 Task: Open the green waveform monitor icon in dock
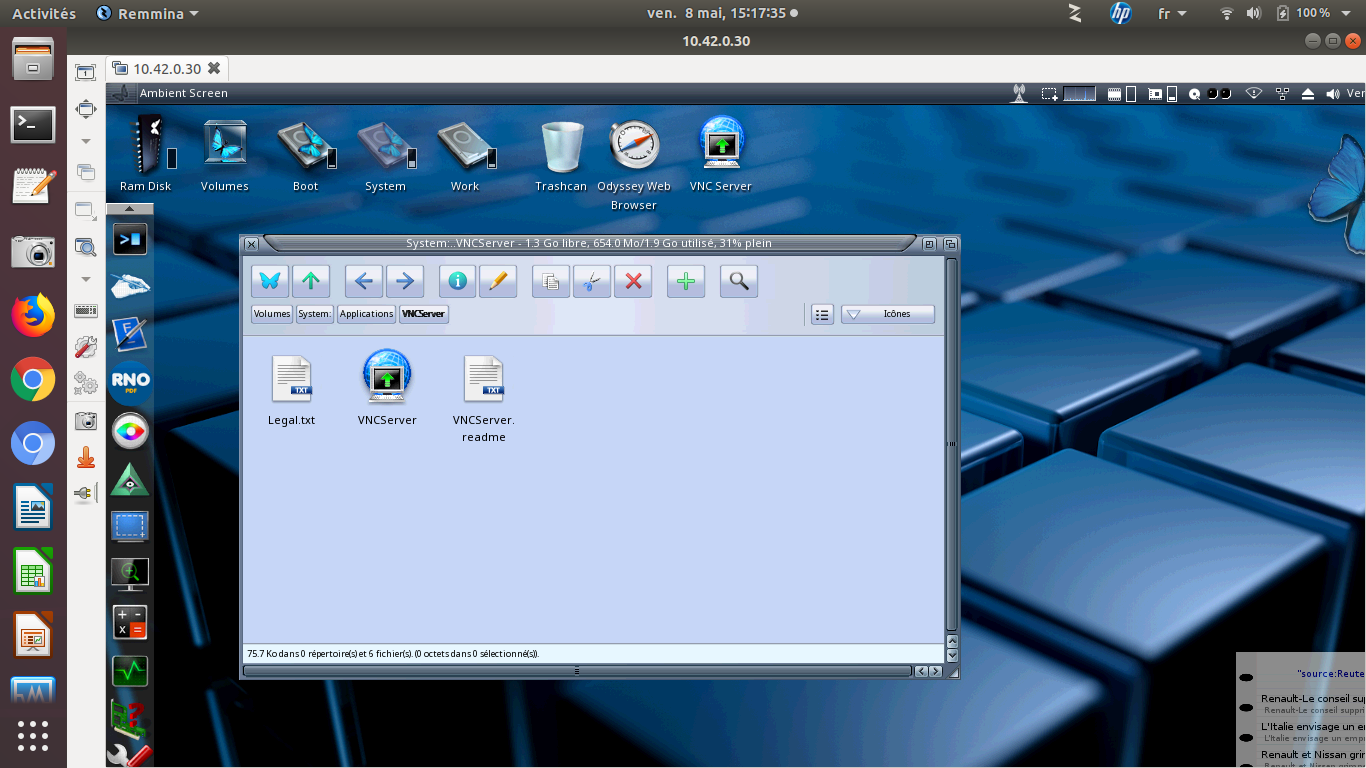[130, 670]
